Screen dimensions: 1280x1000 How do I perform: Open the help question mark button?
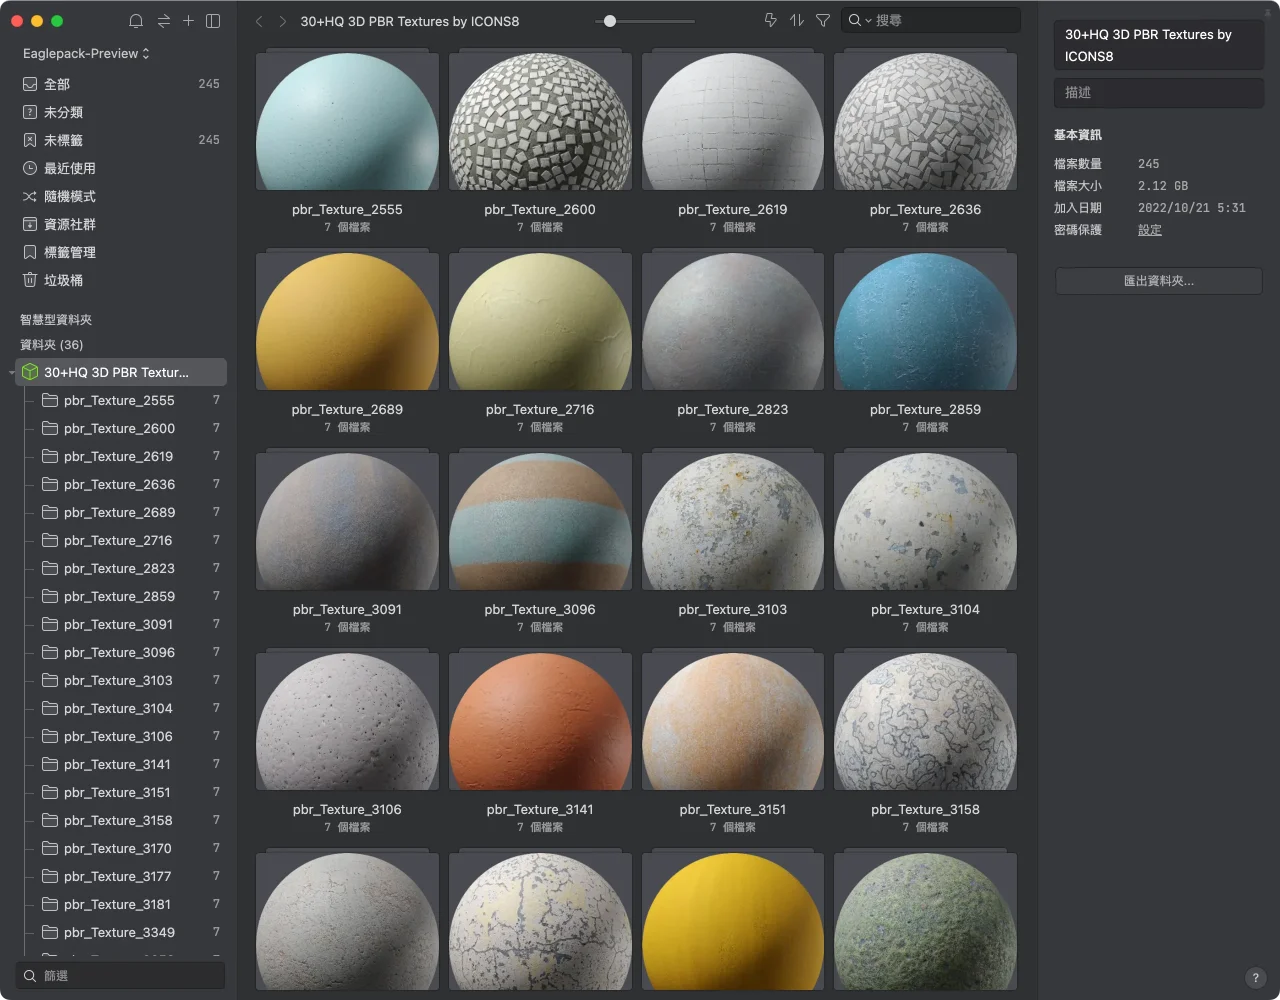(x=1256, y=978)
